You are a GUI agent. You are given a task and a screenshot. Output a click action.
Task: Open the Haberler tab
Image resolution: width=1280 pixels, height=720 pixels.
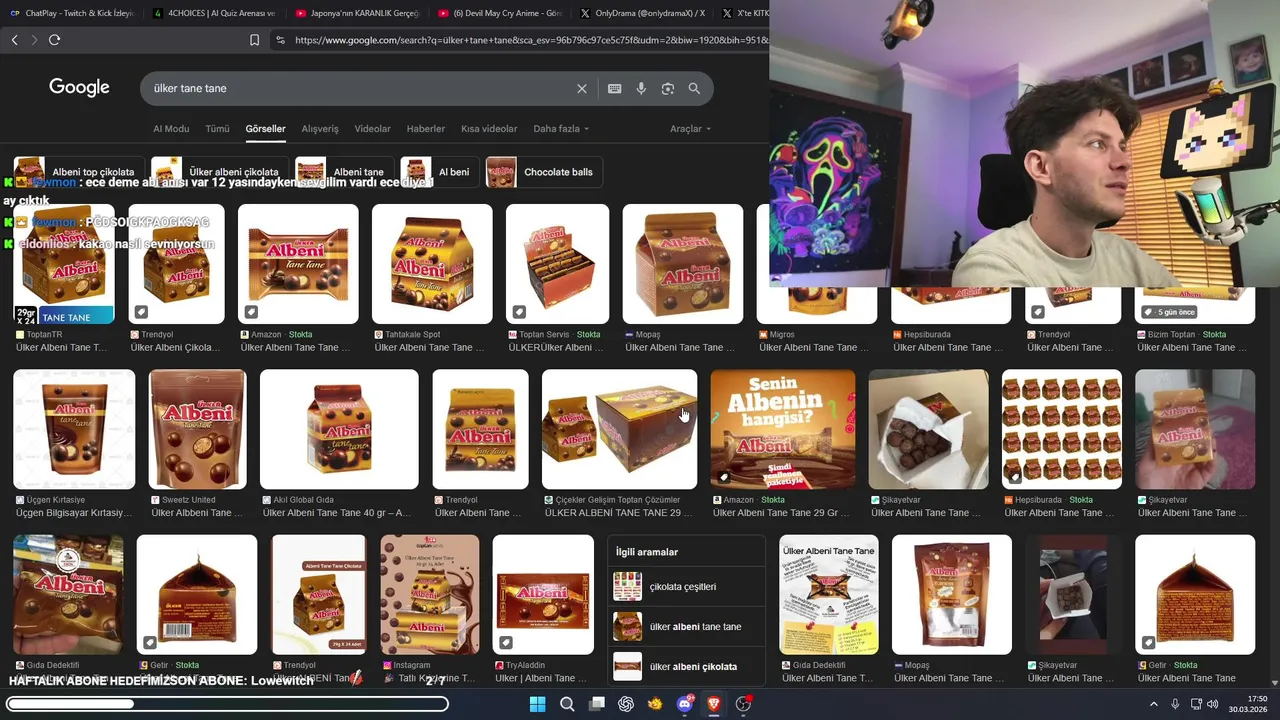(x=426, y=129)
